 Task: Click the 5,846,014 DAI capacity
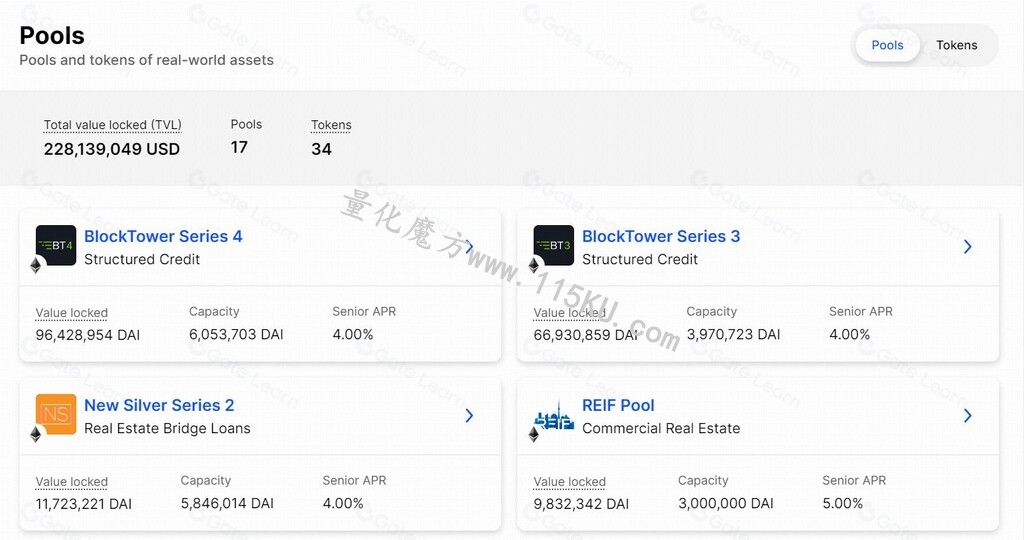[x=227, y=503]
